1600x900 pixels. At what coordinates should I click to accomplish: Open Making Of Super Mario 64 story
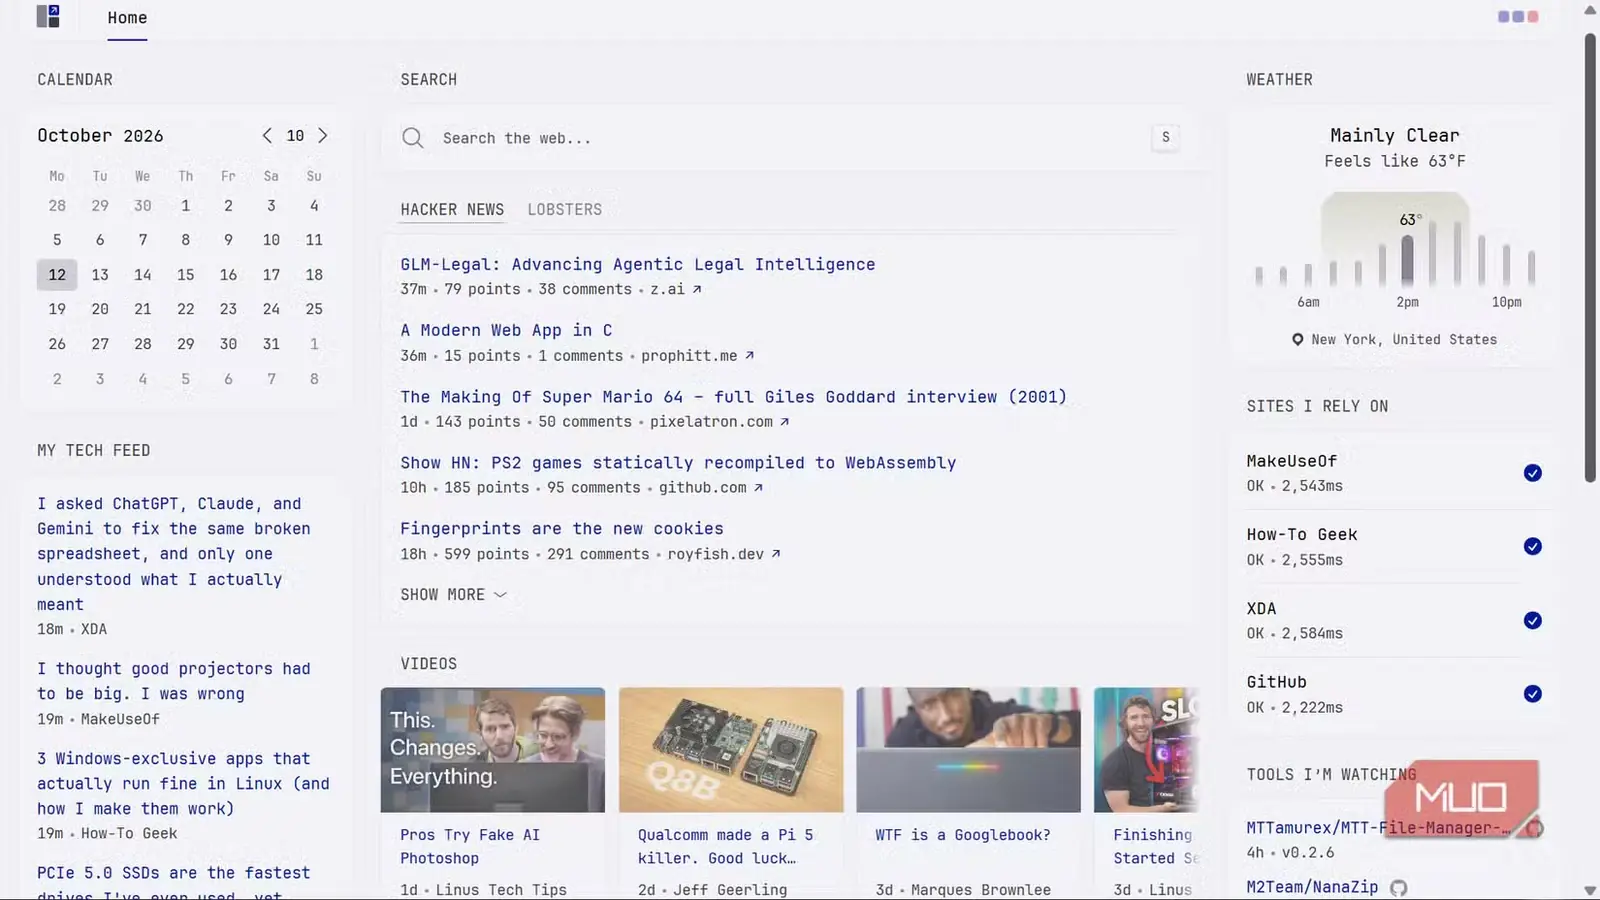pyautogui.click(x=733, y=396)
